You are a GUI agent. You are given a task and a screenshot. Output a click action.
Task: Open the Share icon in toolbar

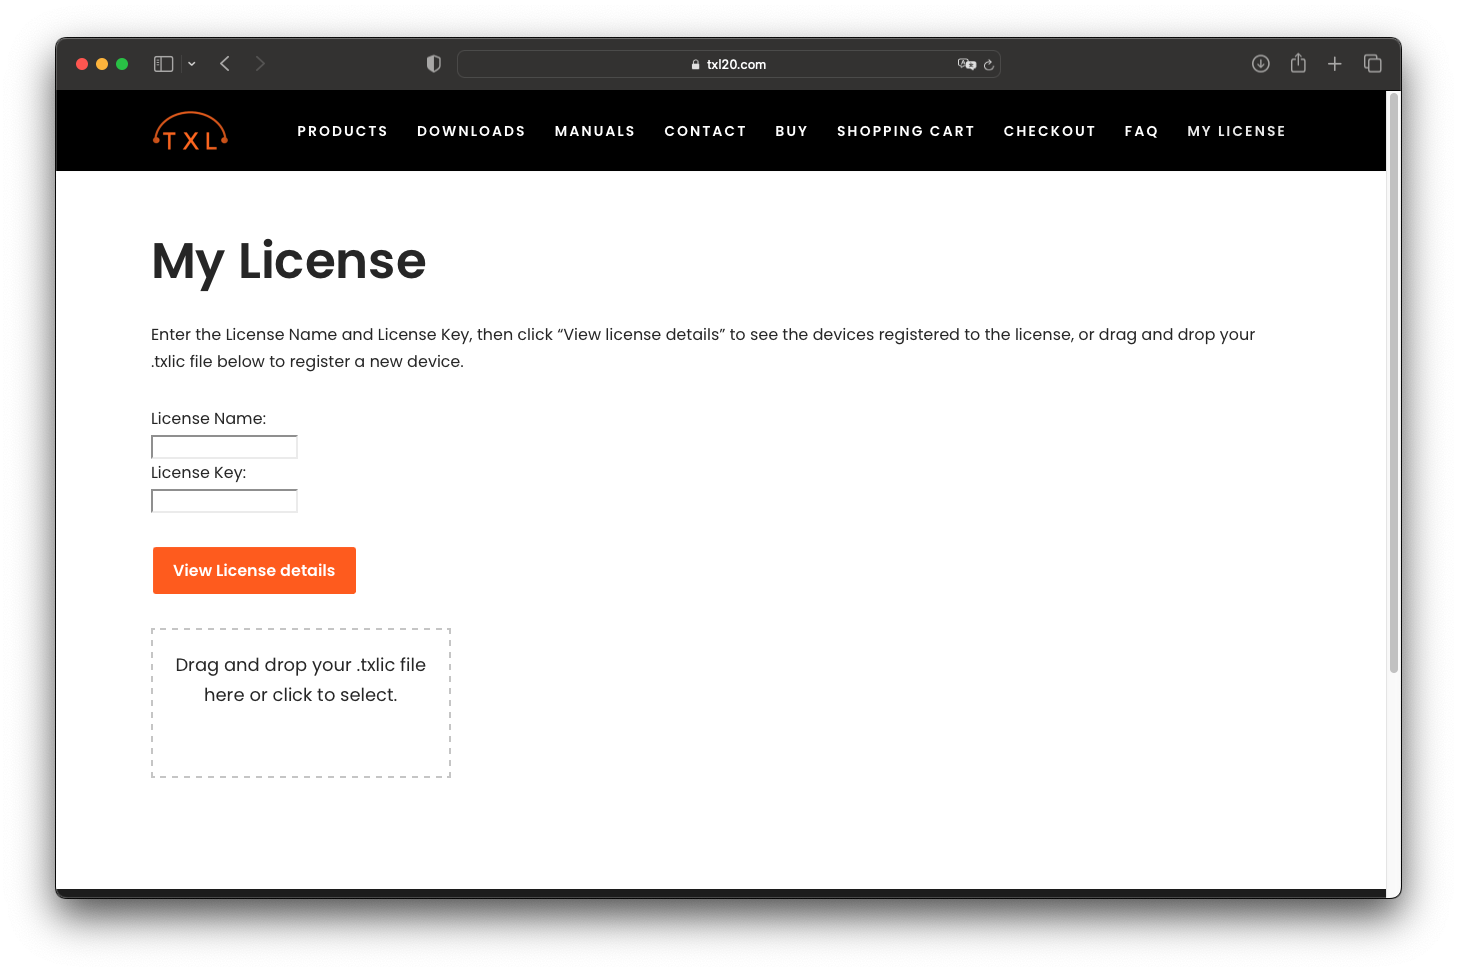pos(1298,64)
